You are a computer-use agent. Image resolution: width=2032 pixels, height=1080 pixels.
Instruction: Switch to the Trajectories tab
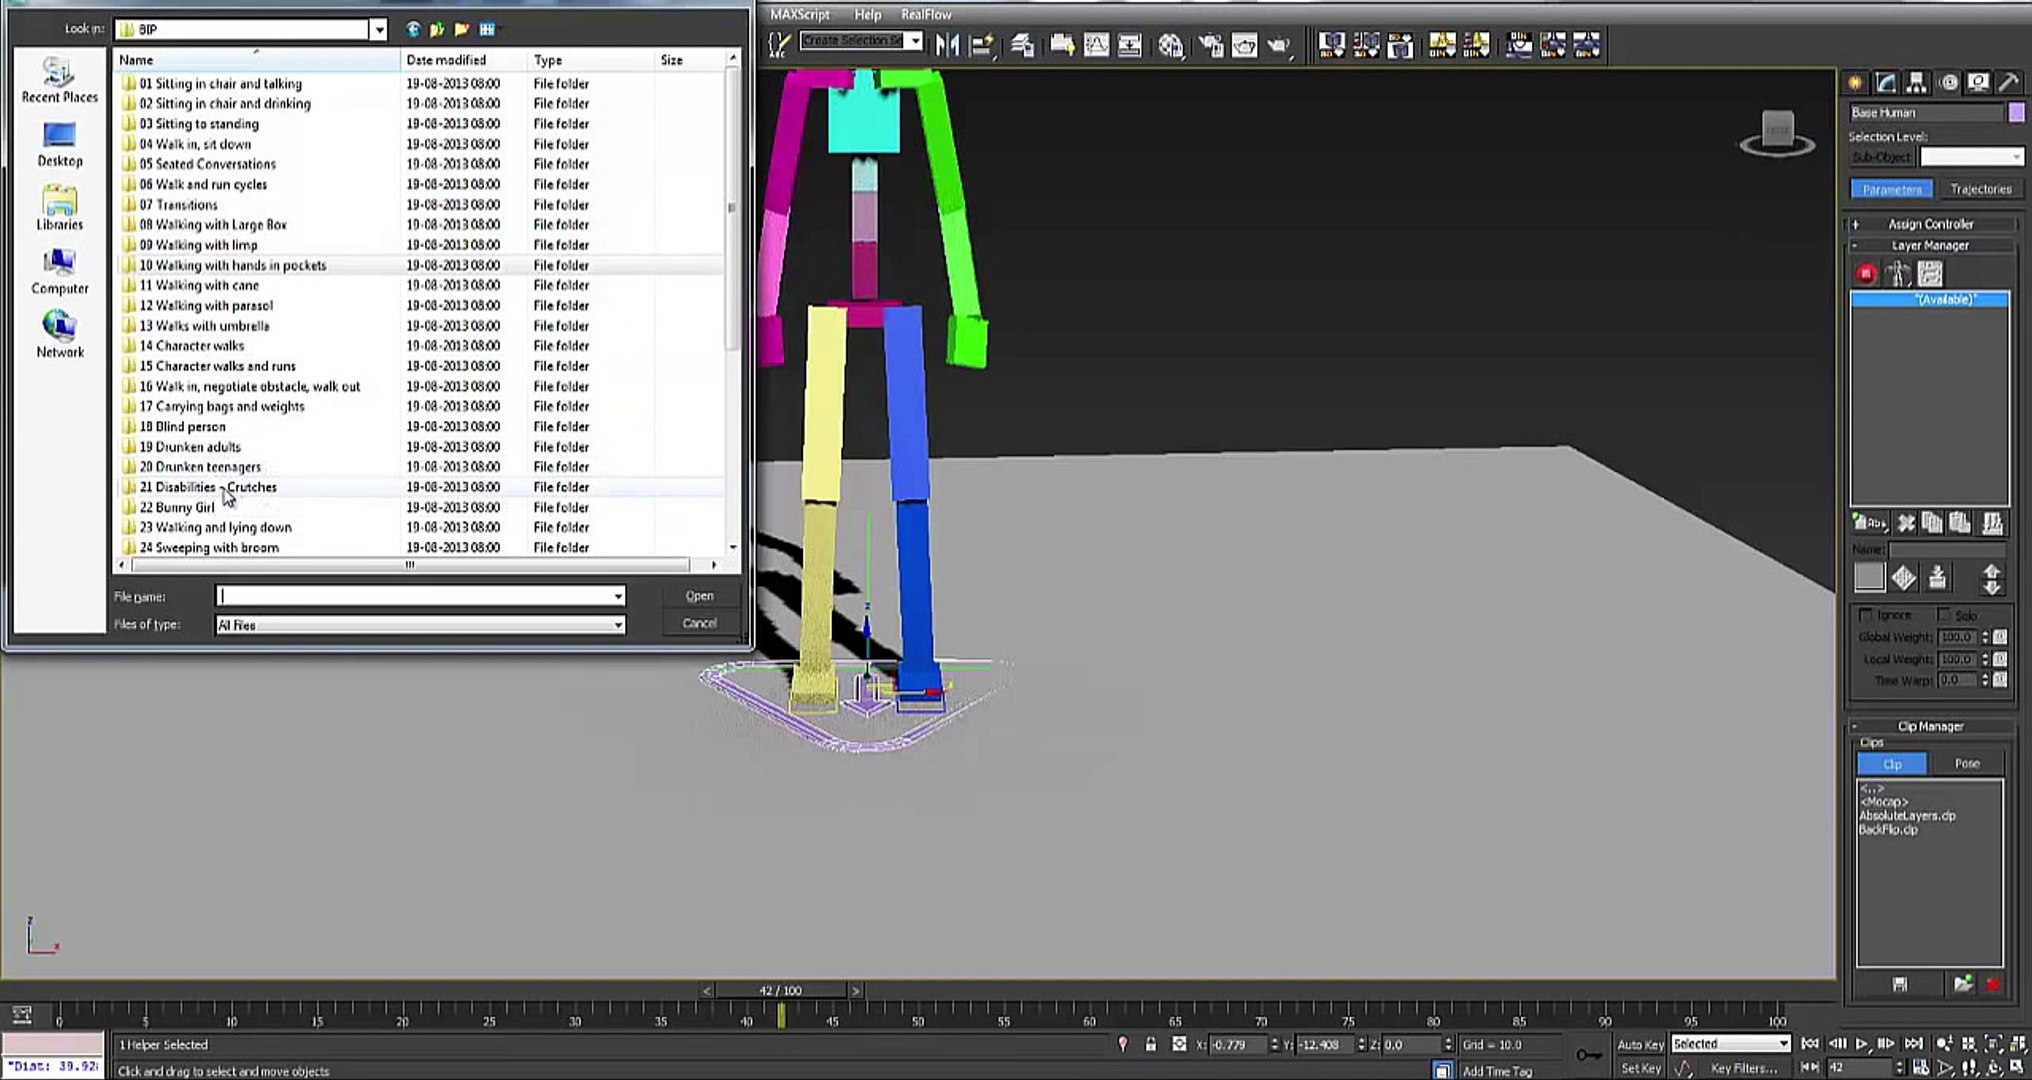click(x=1980, y=189)
